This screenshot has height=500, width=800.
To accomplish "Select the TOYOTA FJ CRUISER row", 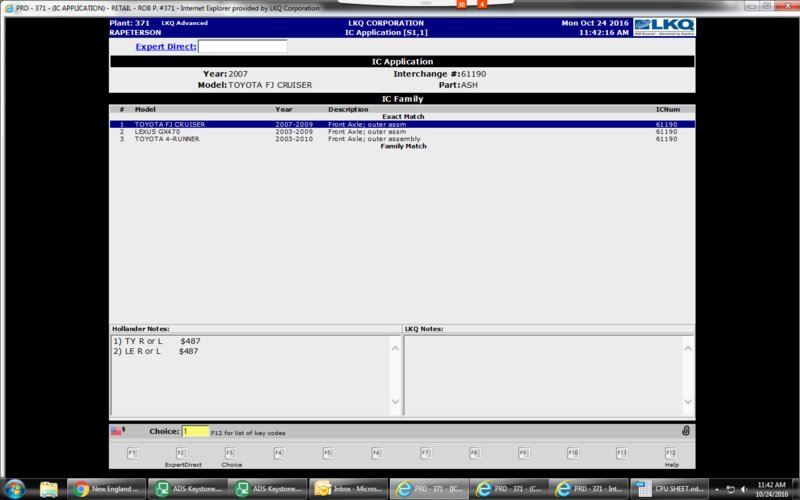I will (402, 124).
